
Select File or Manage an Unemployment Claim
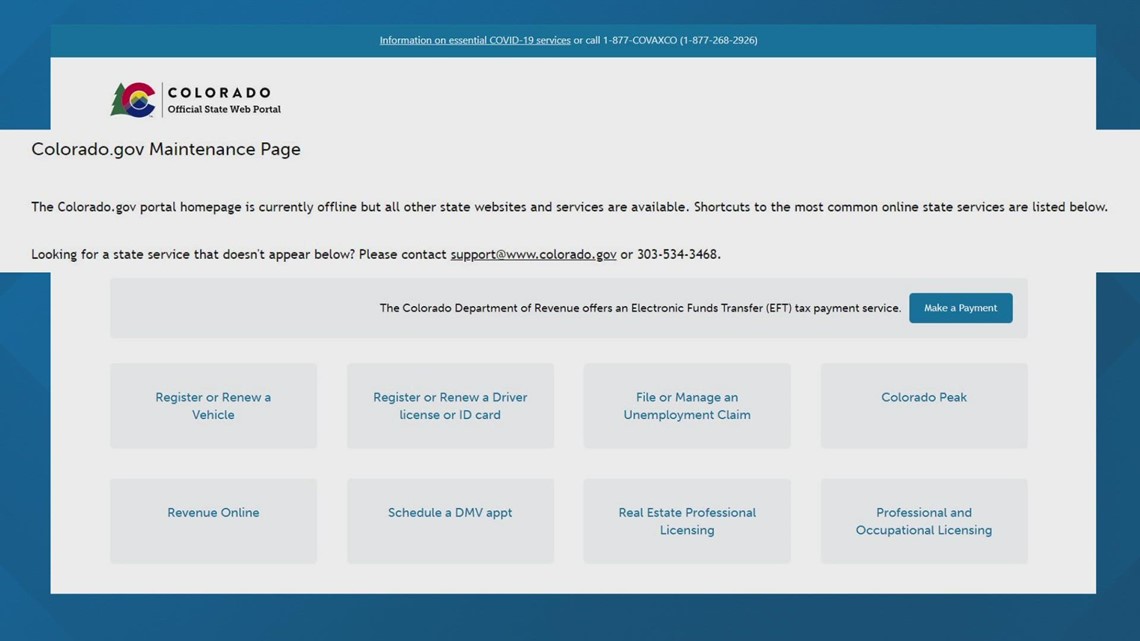coord(687,405)
